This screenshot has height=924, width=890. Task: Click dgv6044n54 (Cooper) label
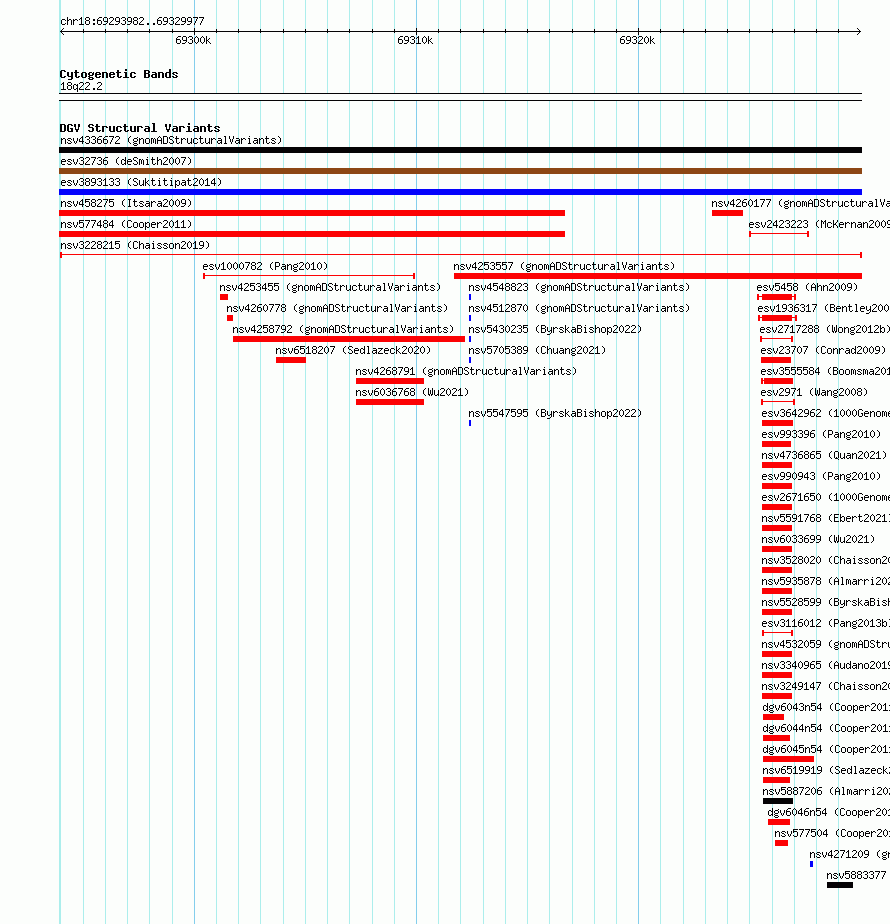click(x=826, y=728)
